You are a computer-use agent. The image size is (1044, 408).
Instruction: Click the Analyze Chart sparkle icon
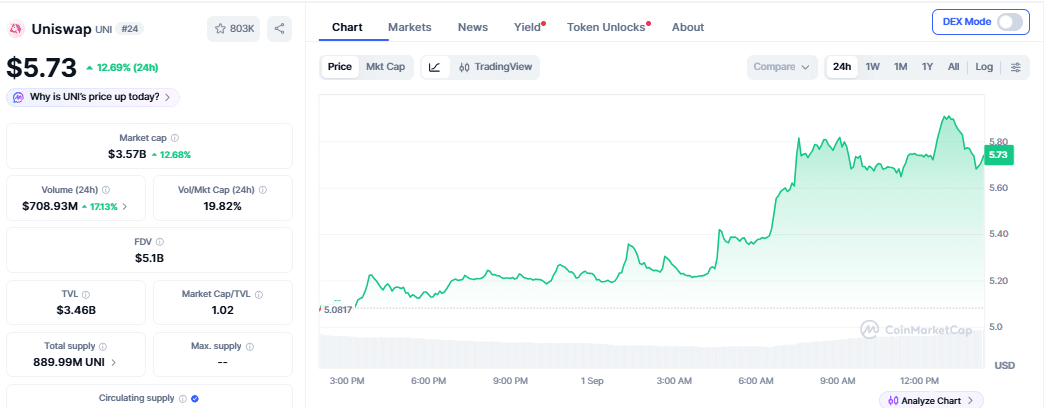pyautogui.click(x=893, y=401)
